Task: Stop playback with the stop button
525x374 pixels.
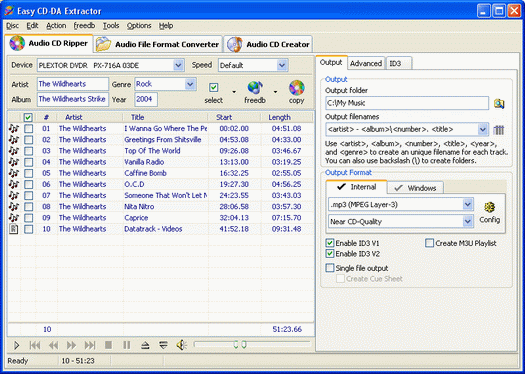Action: 108,345
